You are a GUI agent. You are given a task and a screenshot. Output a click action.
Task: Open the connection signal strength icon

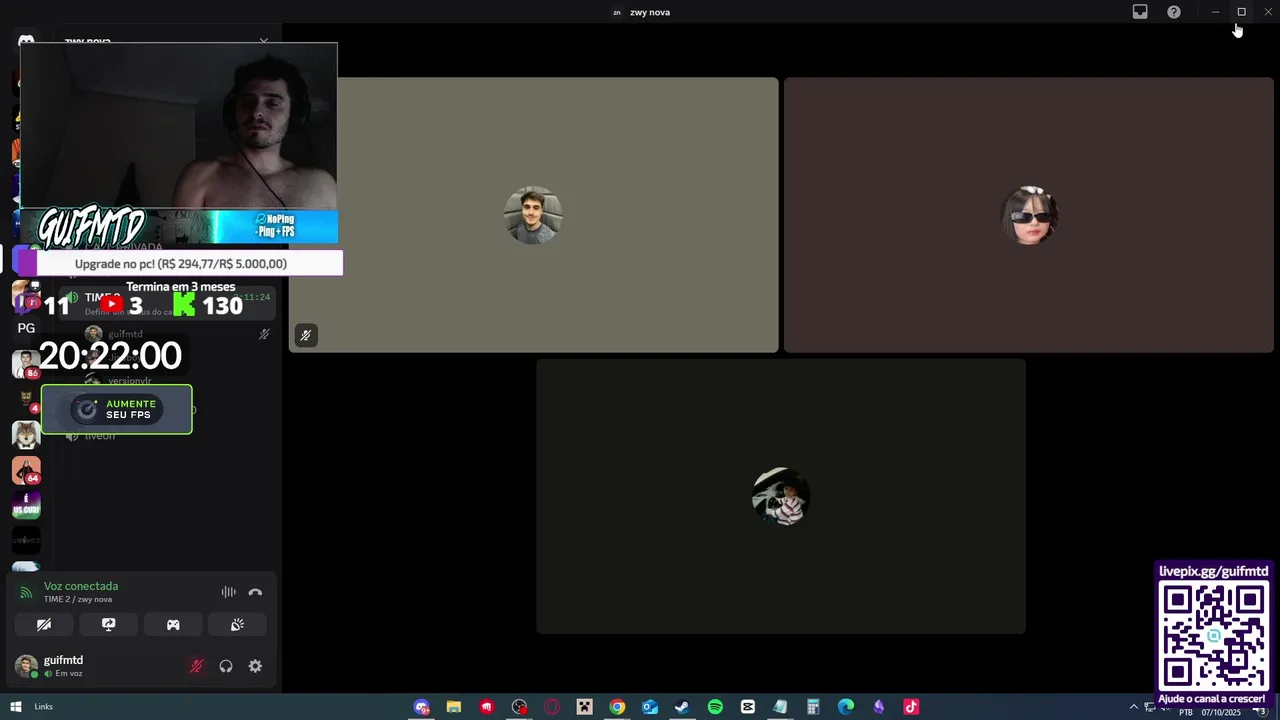point(26,592)
